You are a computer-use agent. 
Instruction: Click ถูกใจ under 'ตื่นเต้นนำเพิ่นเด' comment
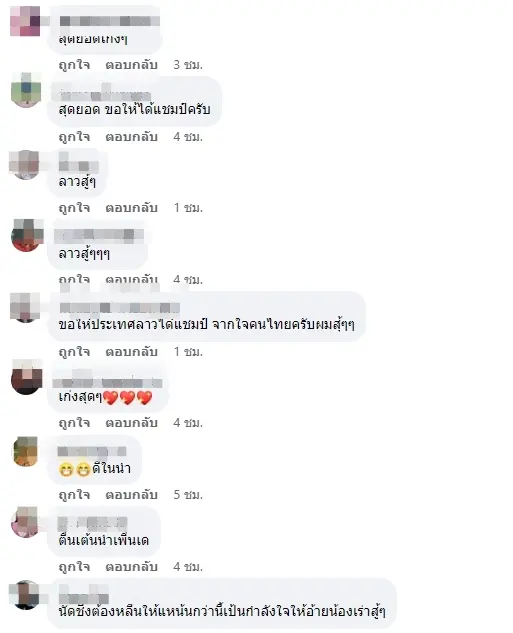click(x=74, y=566)
